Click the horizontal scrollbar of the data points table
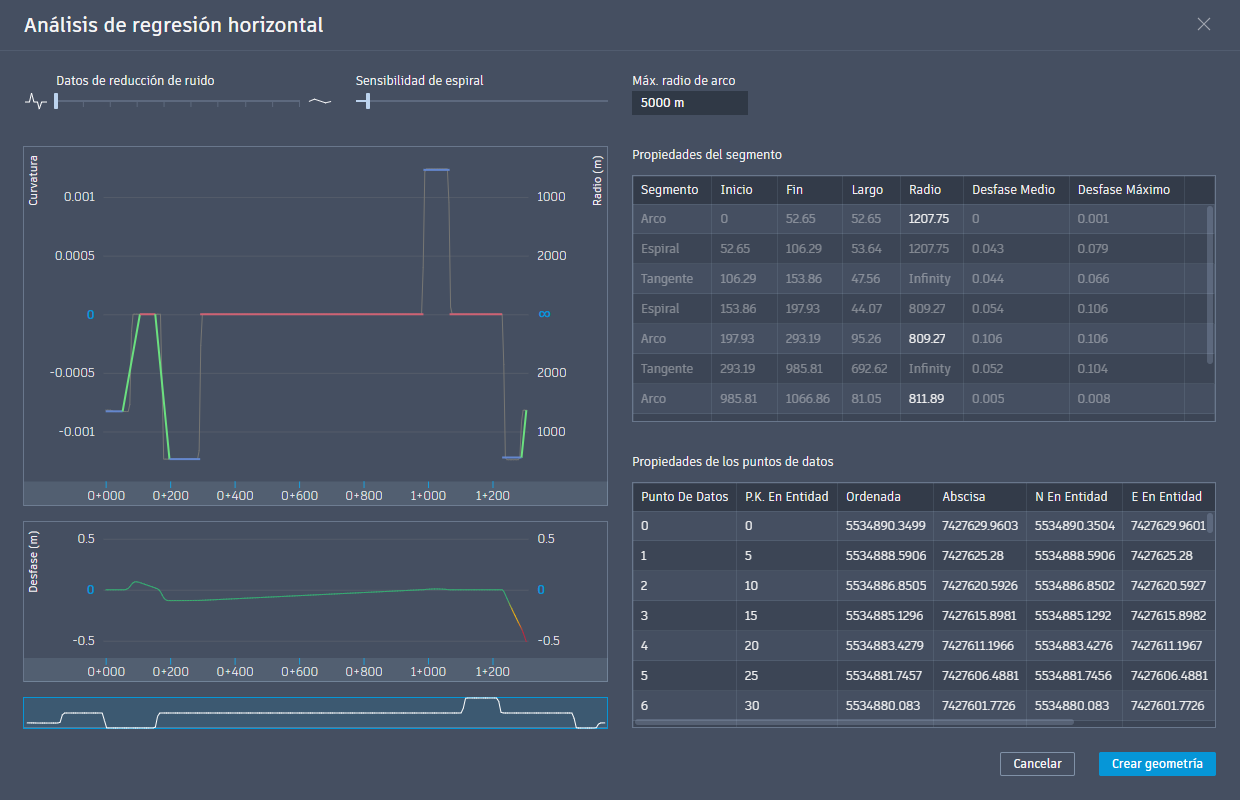 tap(853, 722)
